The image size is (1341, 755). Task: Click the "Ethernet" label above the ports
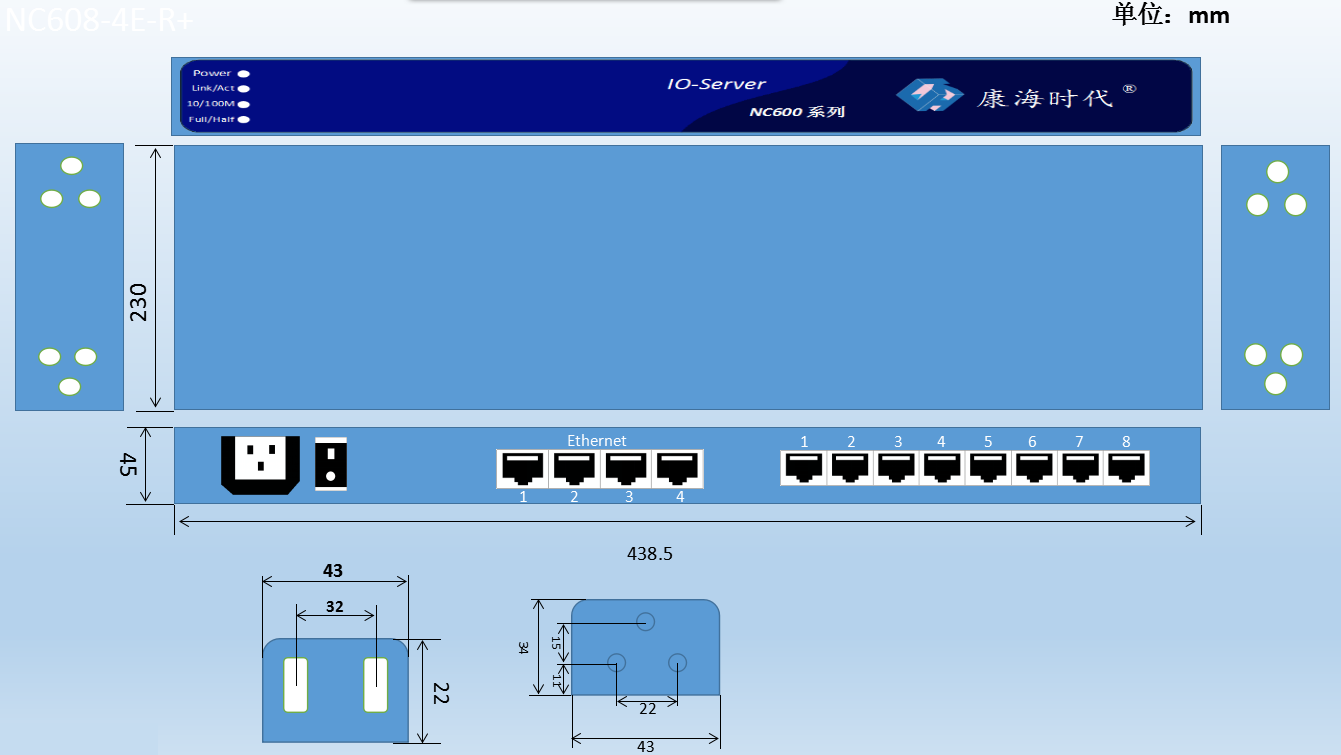click(x=597, y=440)
